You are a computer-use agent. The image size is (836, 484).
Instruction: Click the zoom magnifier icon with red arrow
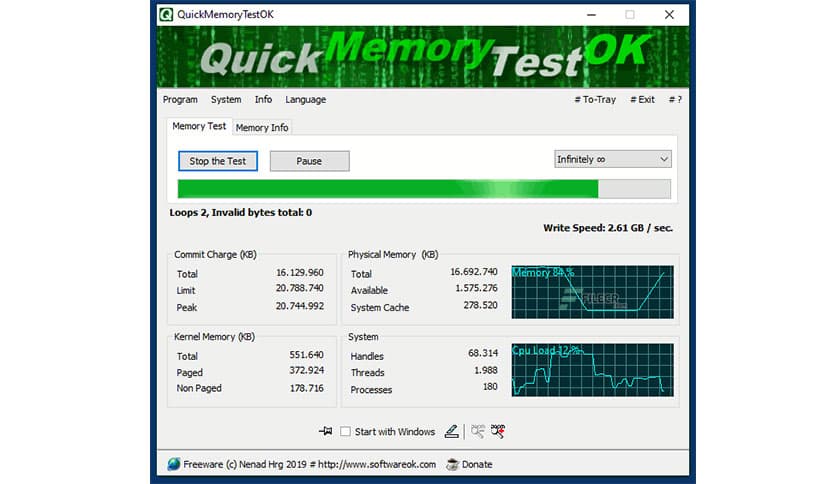point(498,431)
